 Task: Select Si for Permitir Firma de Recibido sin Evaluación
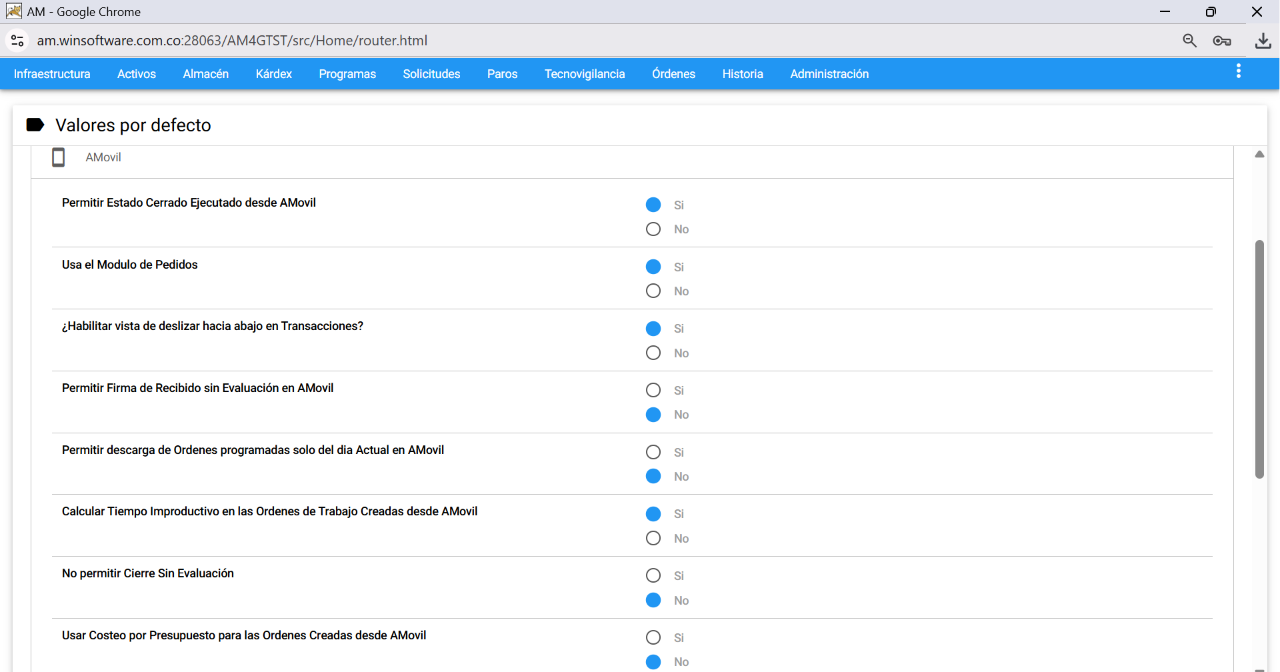653,390
